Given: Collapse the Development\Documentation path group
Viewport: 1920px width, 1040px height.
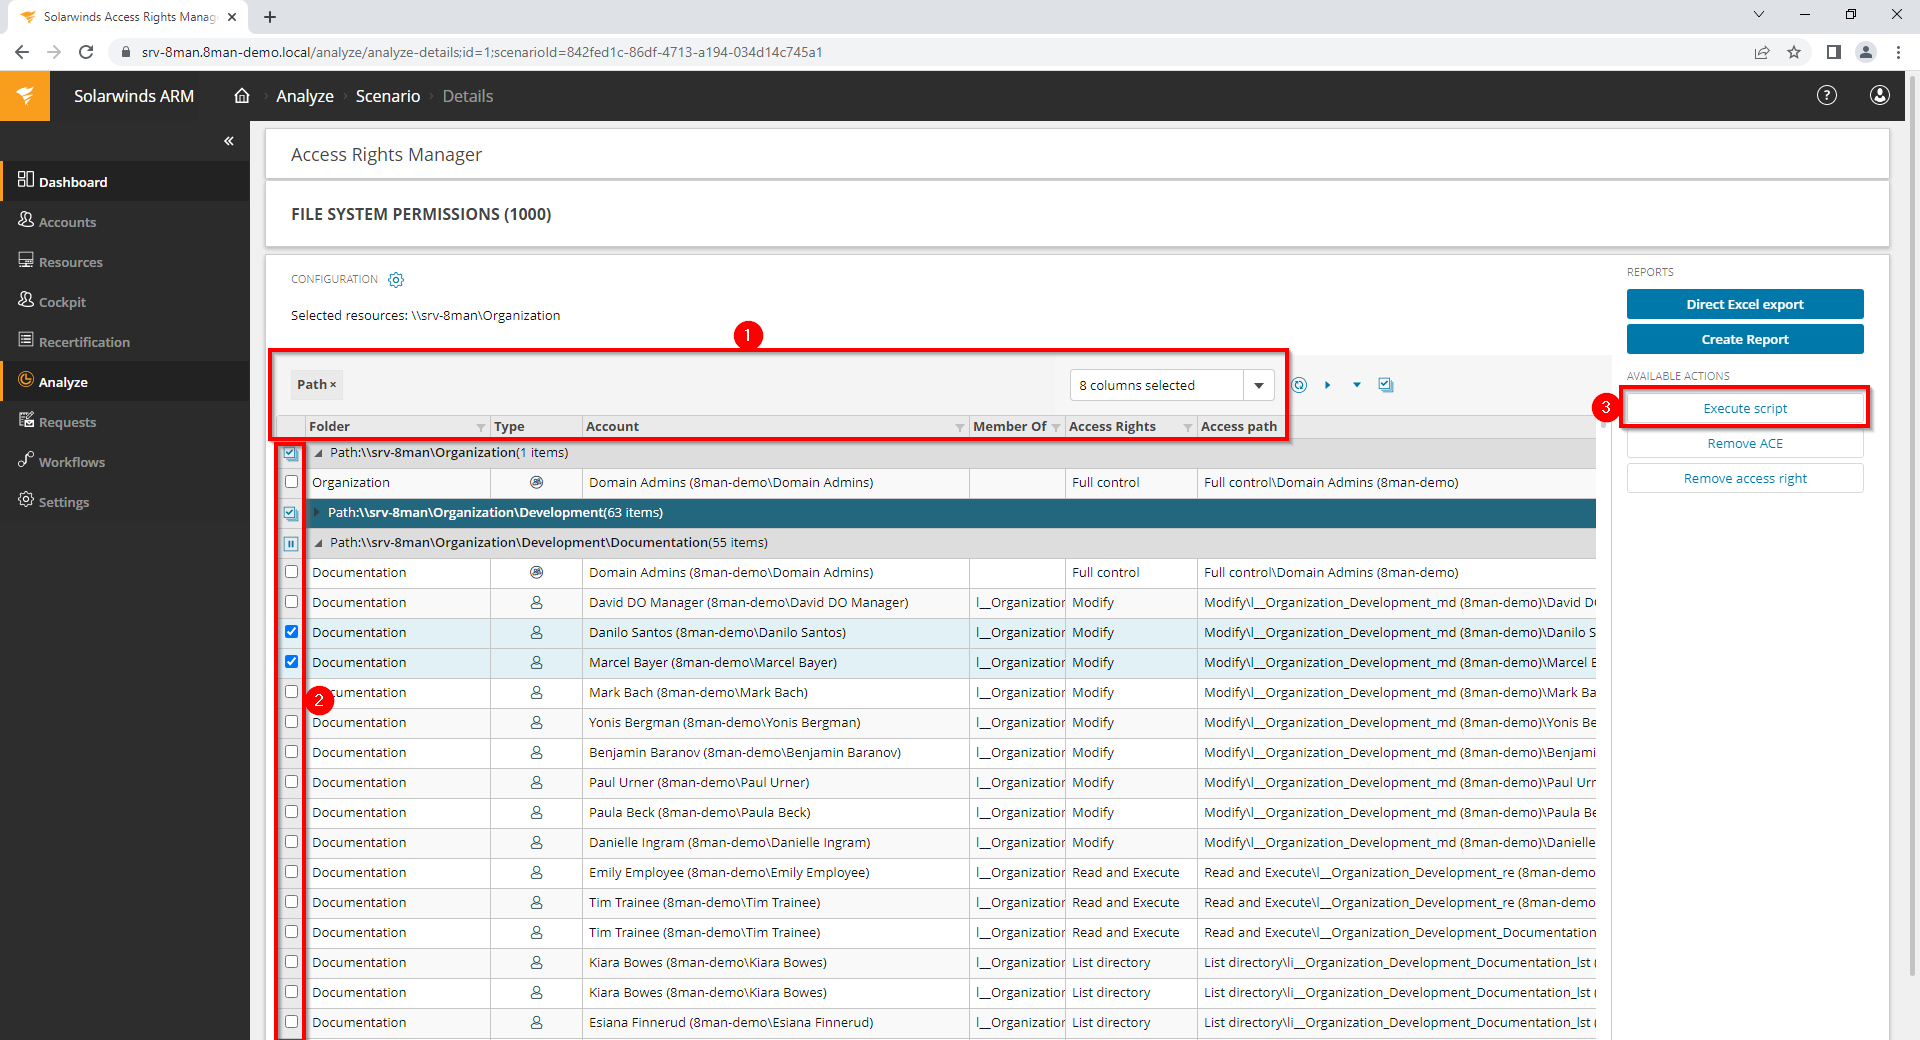Looking at the screenshot, I should (x=319, y=543).
